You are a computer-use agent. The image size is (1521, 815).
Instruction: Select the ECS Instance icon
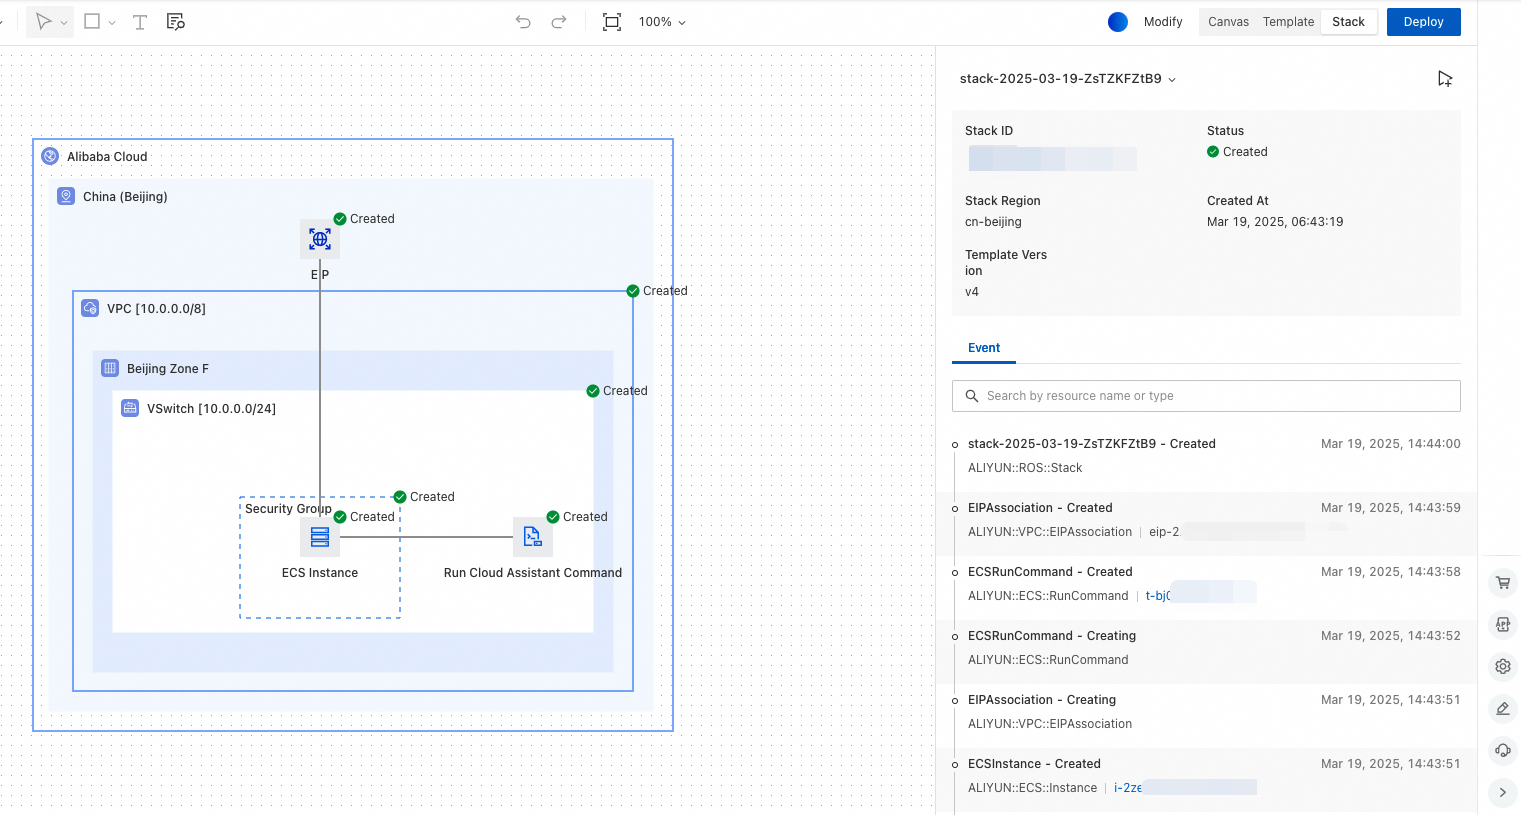click(320, 537)
